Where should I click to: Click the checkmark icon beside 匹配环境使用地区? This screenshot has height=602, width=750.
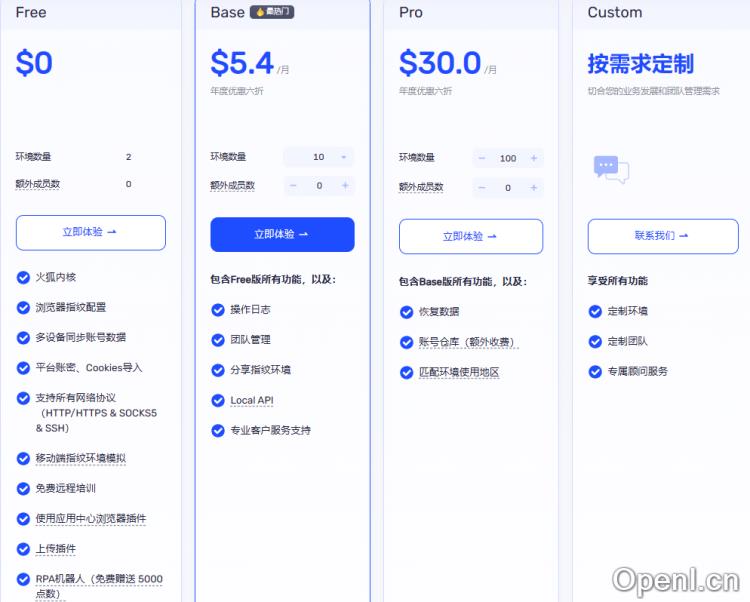pyautogui.click(x=406, y=372)
